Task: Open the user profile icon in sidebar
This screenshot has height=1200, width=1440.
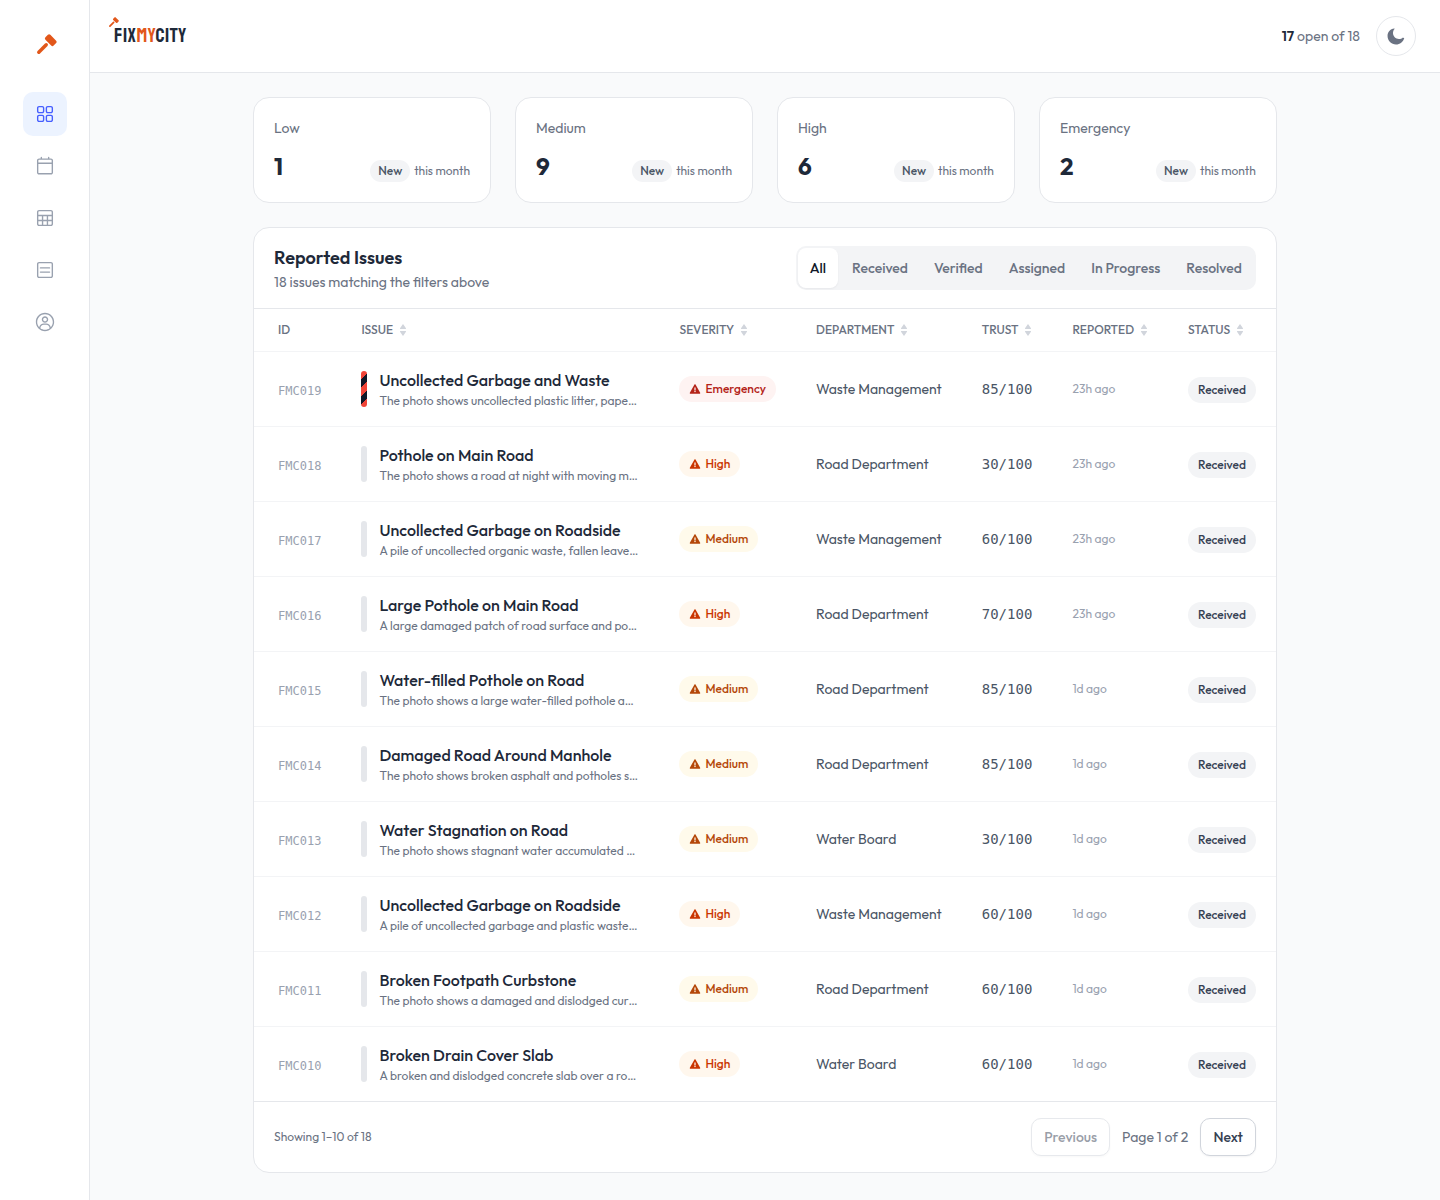Action: (x=45, y=322)
